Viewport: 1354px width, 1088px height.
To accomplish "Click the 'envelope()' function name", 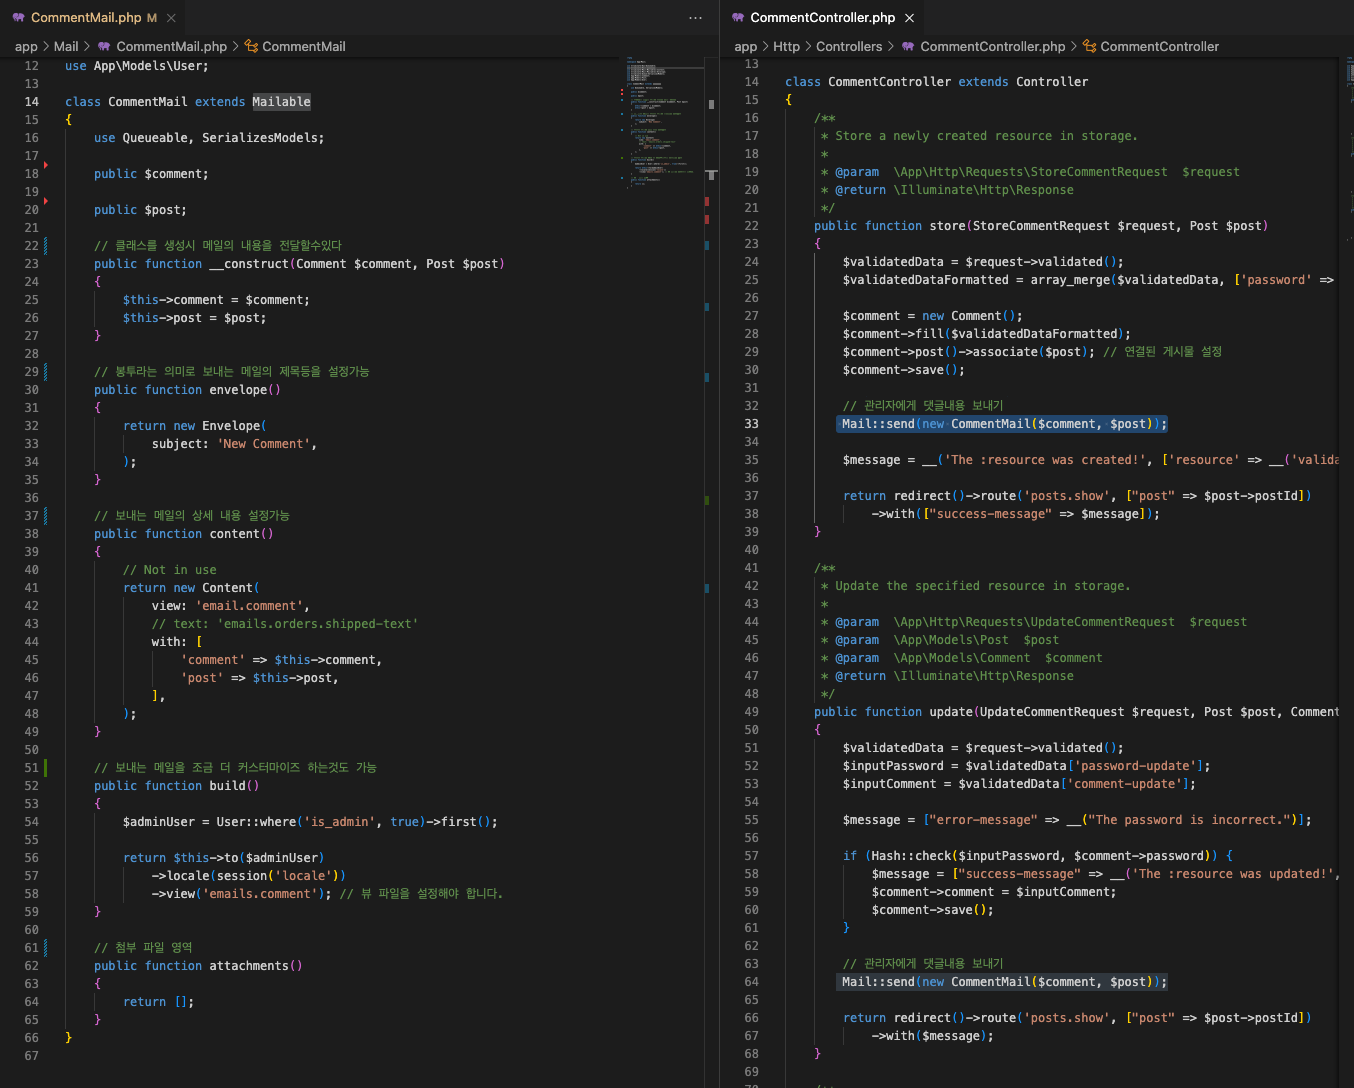I will 245,390.
